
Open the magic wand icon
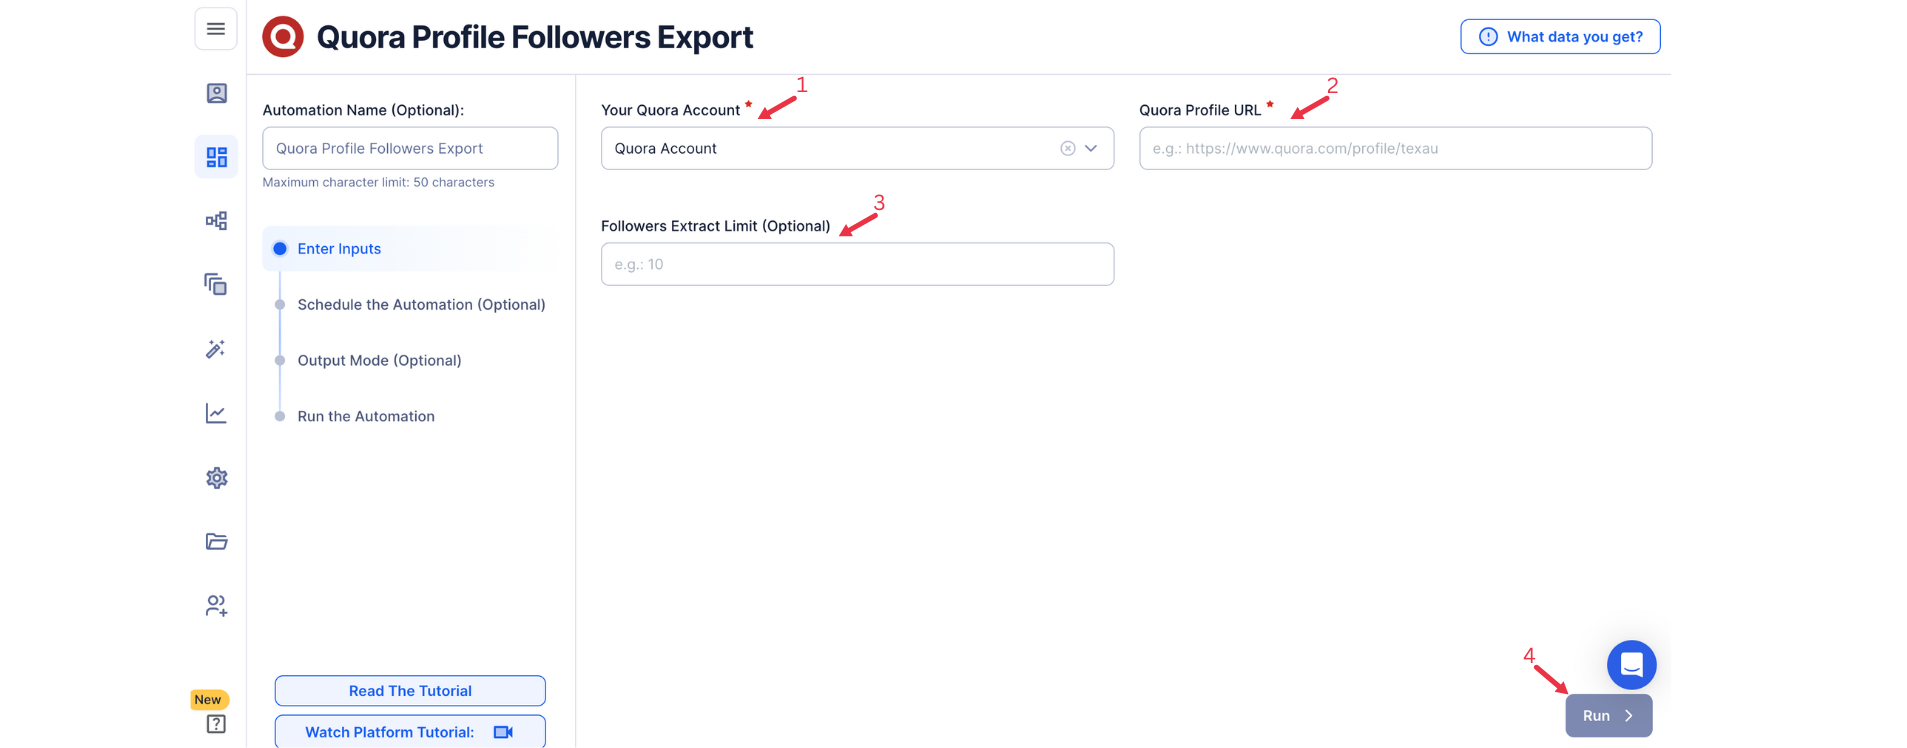(216, 349)
